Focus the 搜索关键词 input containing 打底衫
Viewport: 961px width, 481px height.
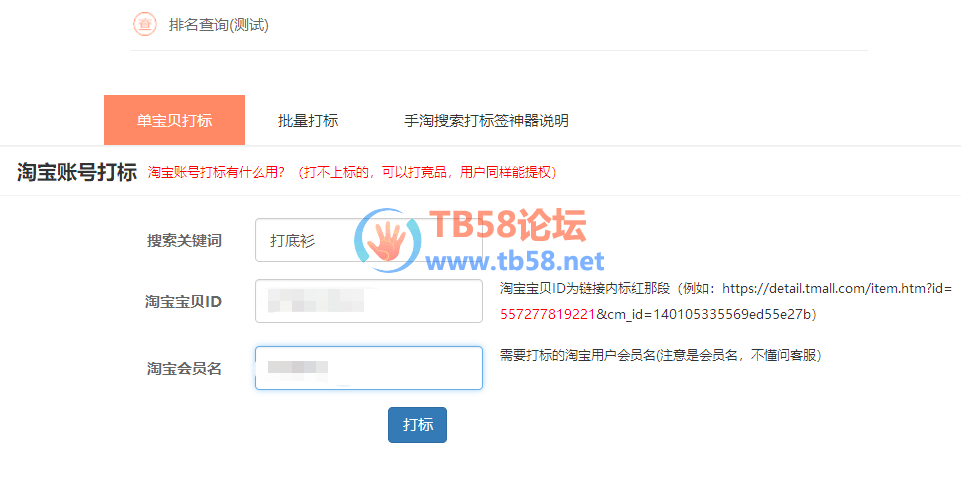[x=368, y=240]
